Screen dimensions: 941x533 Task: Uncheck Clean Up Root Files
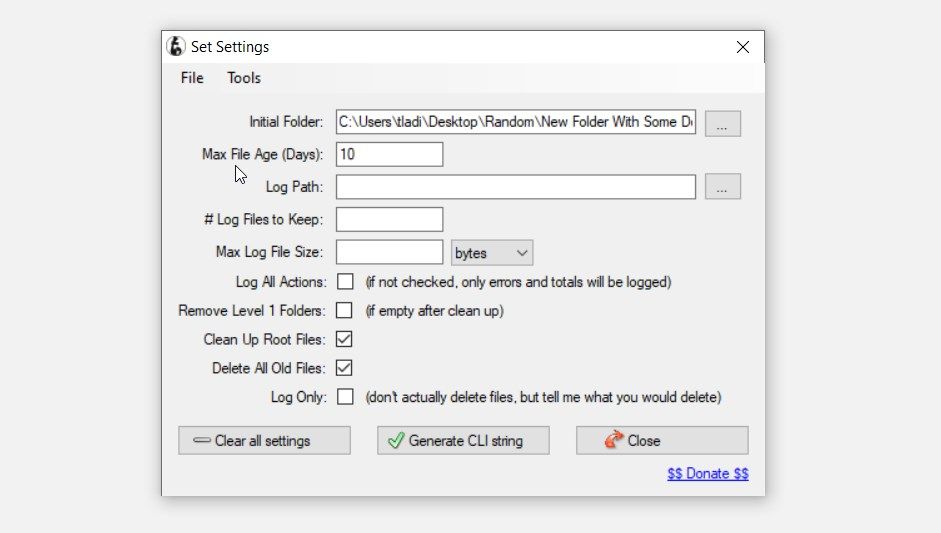(344, 339)
